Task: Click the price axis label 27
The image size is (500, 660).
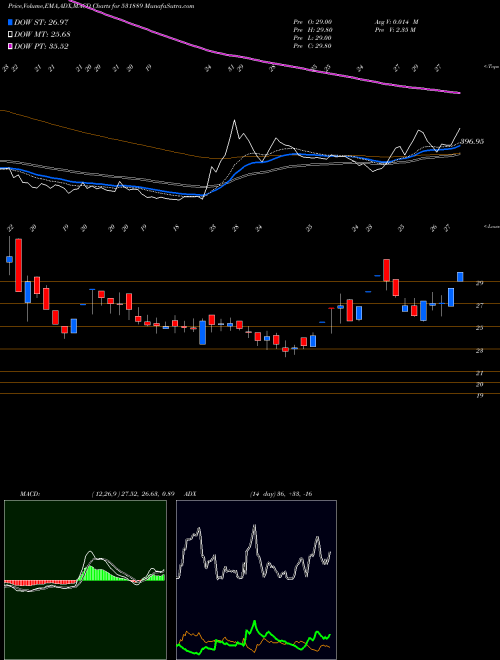Action: [479, 306]
